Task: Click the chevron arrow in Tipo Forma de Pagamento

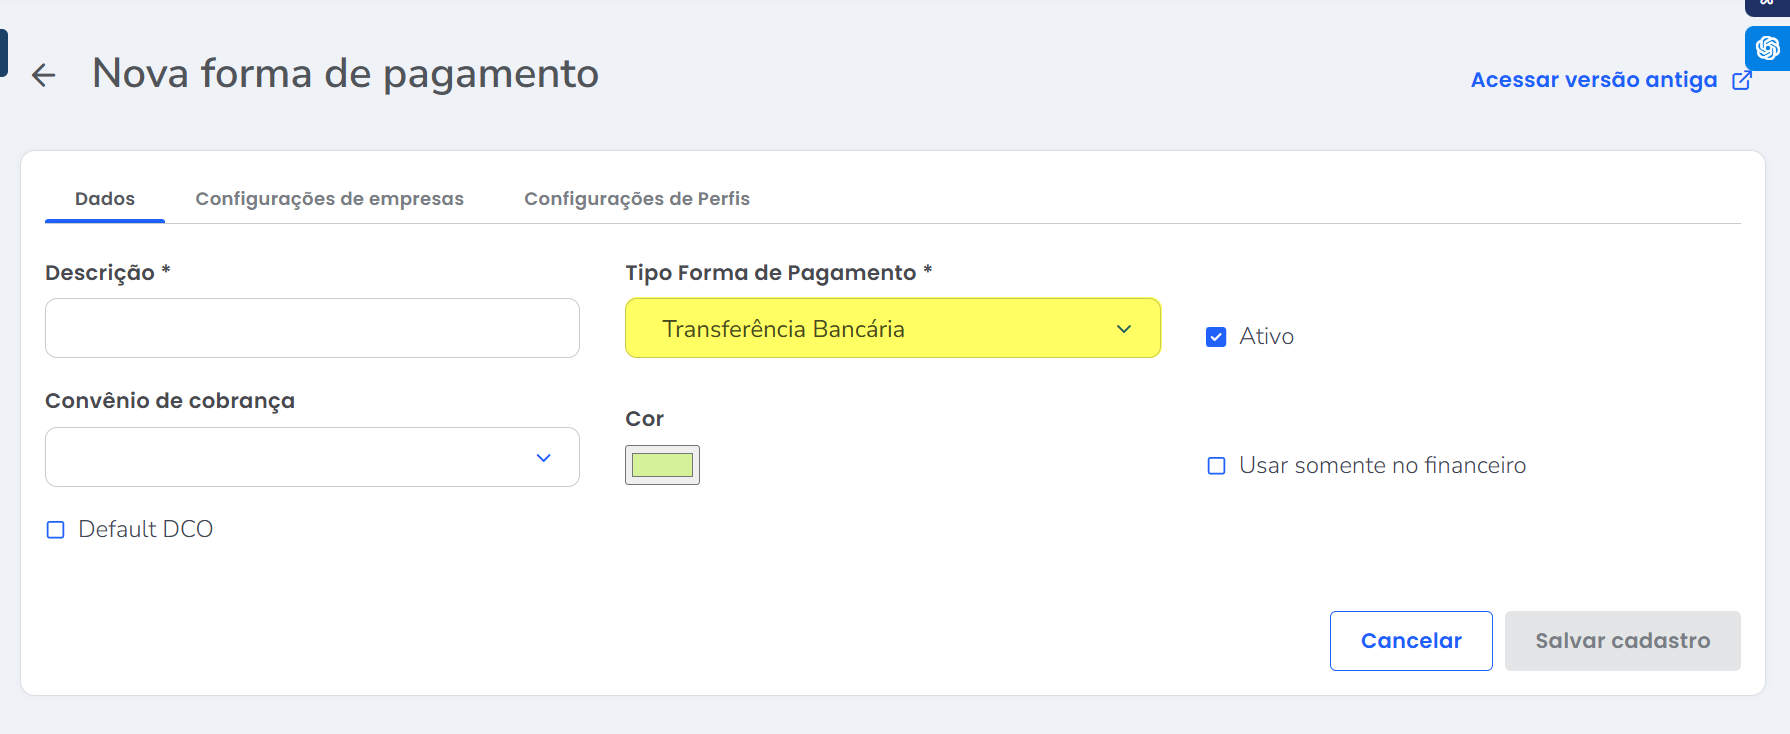Action: pyautogui.click(x=1124, y=329)
